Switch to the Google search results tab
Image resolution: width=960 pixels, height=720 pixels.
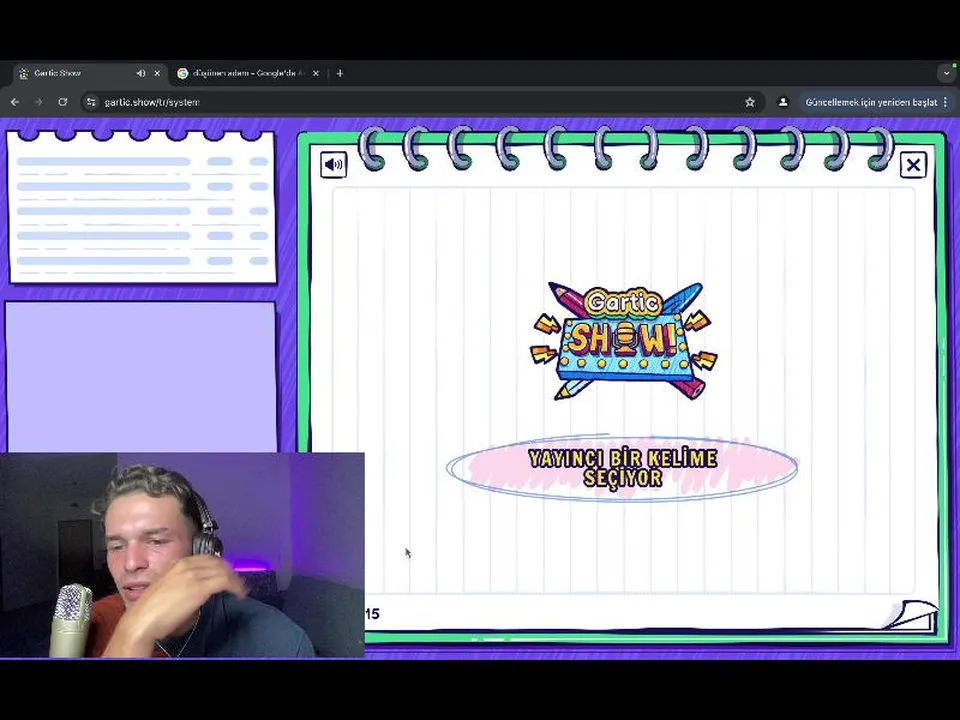[x=248, y=73]
